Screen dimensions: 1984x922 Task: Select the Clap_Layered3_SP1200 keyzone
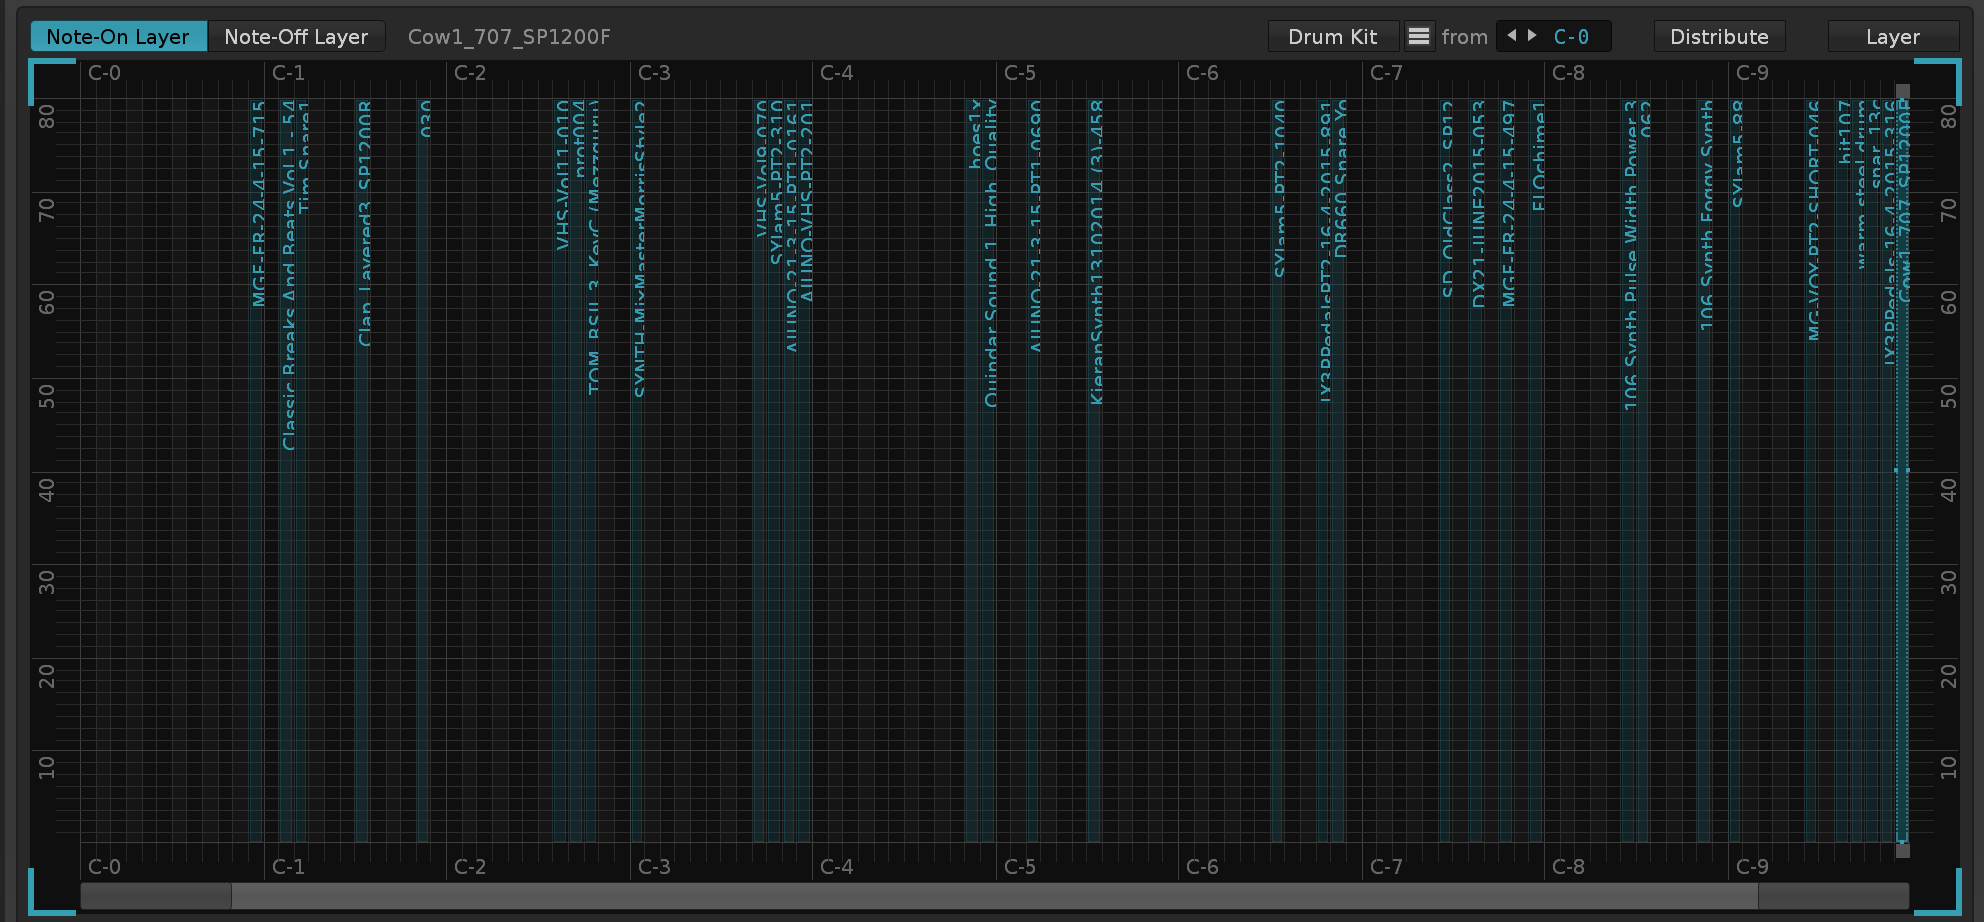click(x=364, y=600)
